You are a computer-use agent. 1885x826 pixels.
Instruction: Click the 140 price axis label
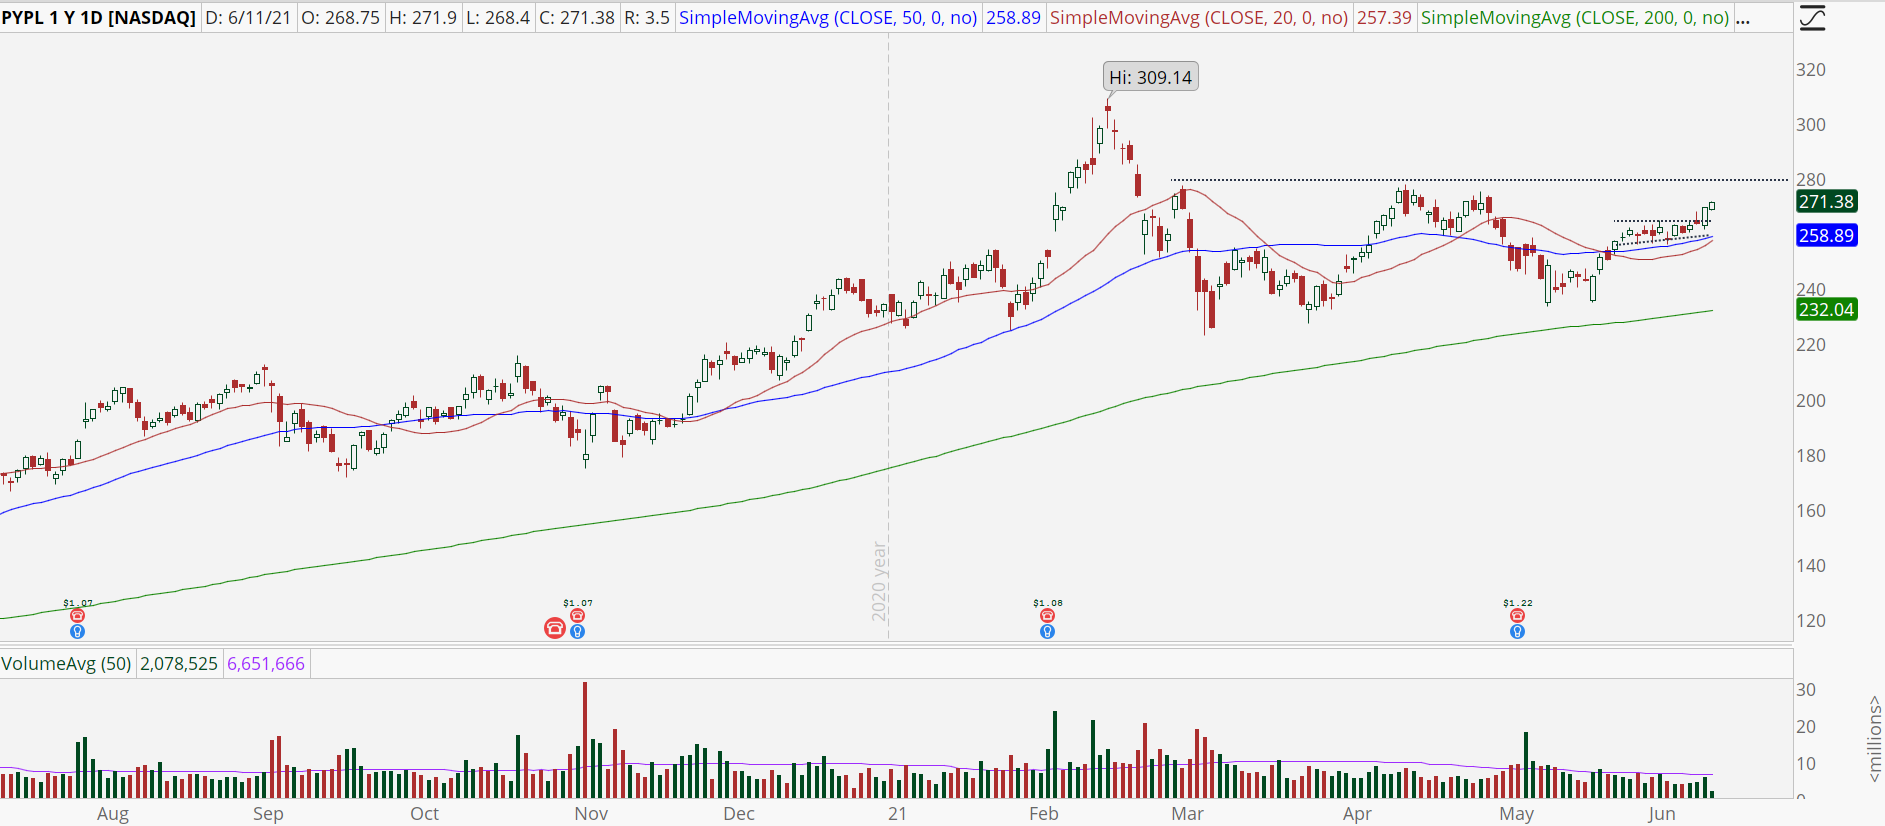coord(1811,566)
